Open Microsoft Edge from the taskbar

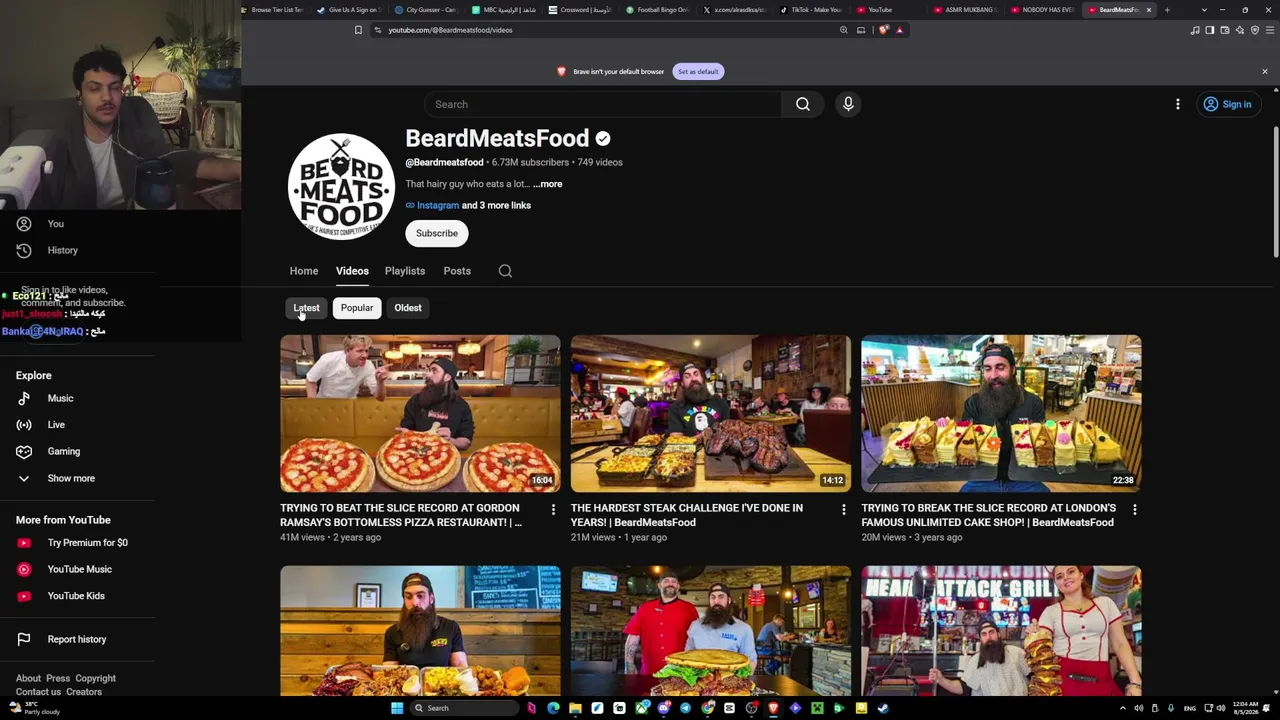(553, 708)
